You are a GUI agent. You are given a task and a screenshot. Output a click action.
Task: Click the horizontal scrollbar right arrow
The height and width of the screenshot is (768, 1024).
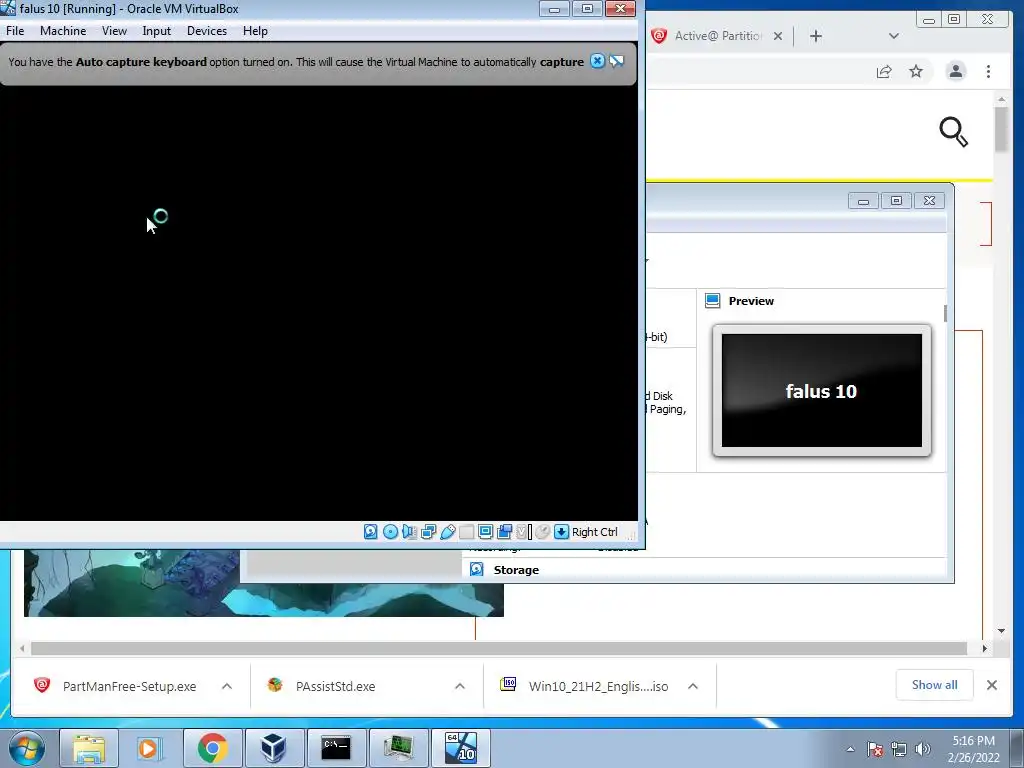coord(985,648)
